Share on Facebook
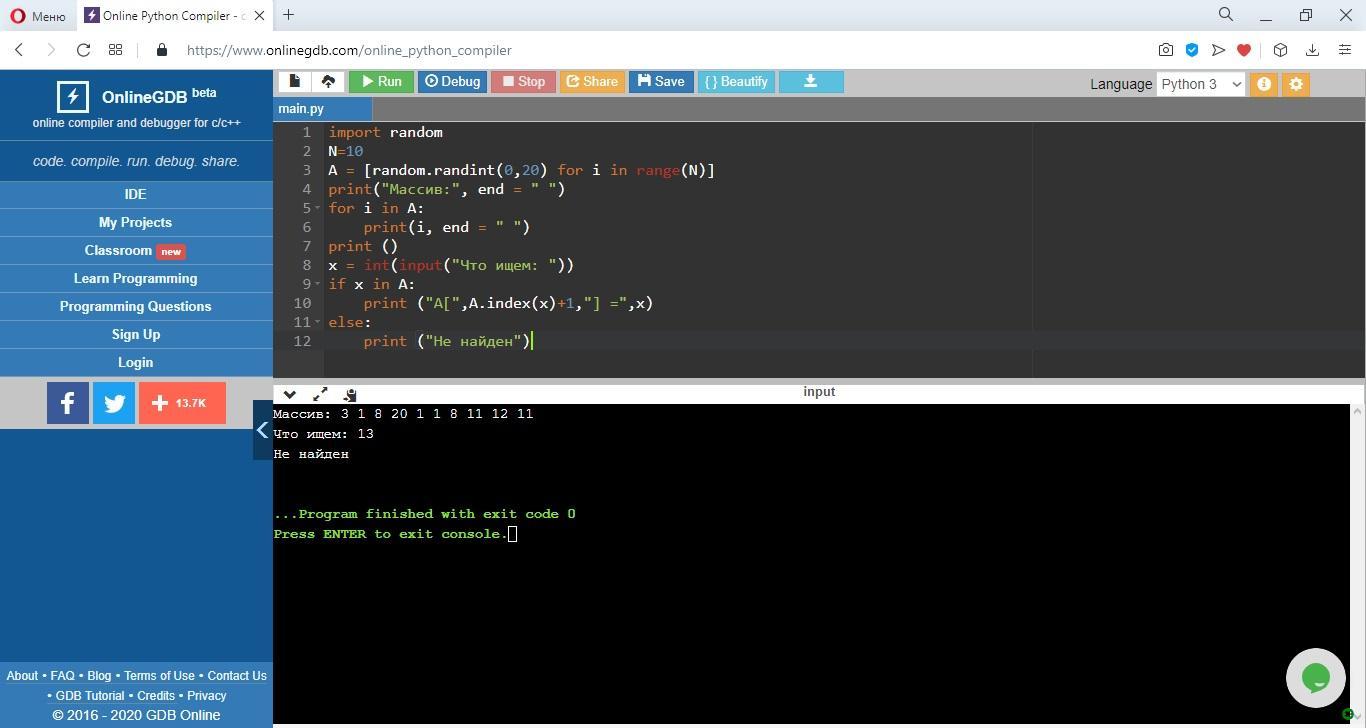The width and height of the screenshot is (1366, 728). 68,403
